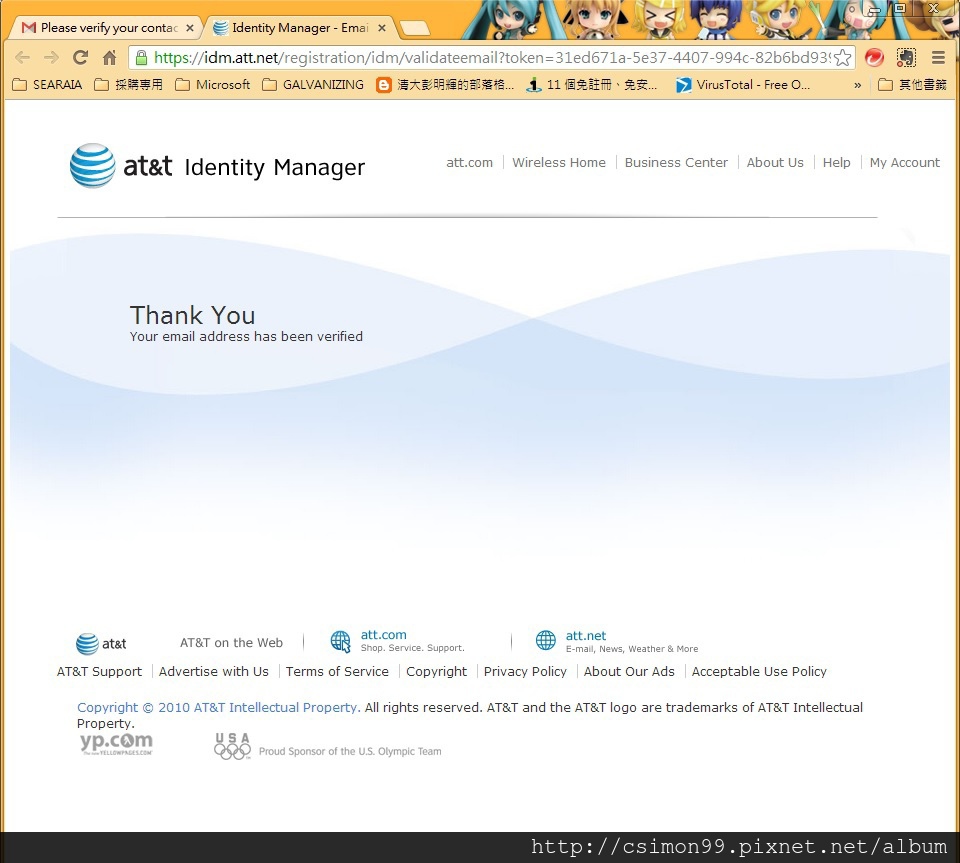
Task: Visit the About Us page
Action: (x=774, y=163)
